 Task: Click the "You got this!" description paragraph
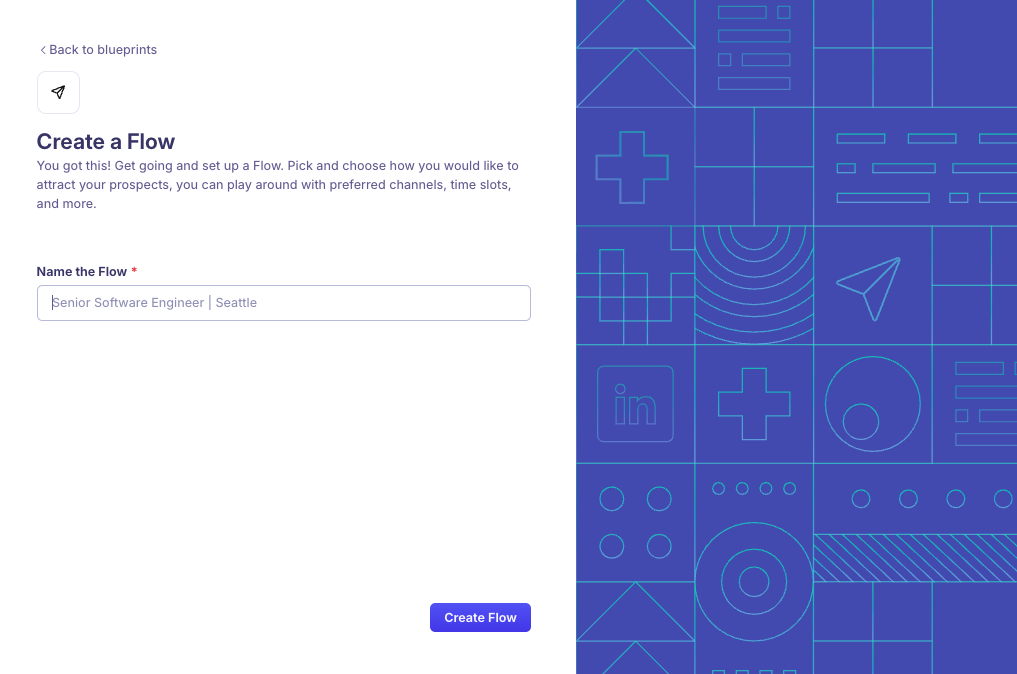click(278, 185)
